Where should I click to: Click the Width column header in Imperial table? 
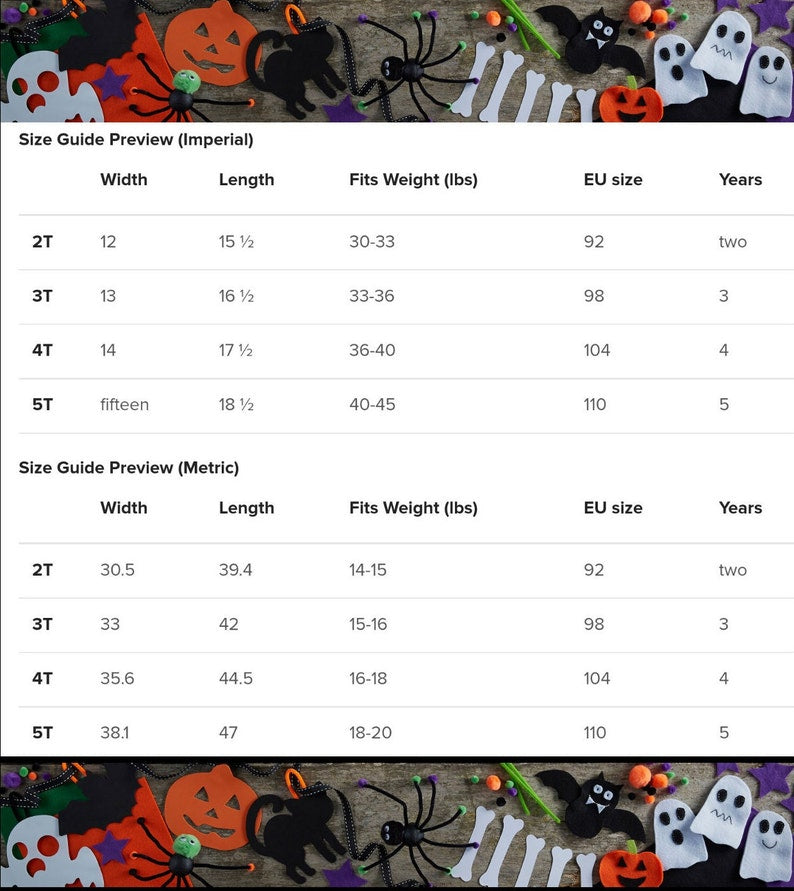click(x=124, y=180)
